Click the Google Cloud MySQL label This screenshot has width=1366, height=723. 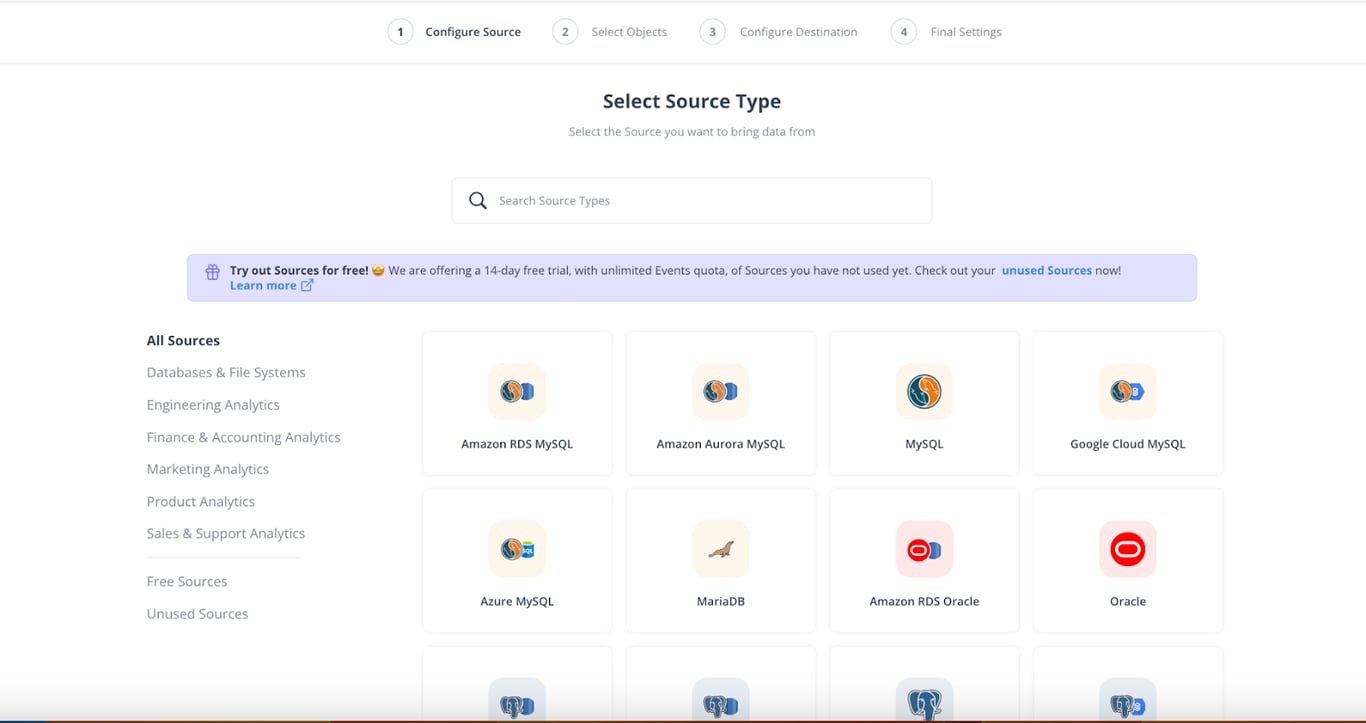1127,444
